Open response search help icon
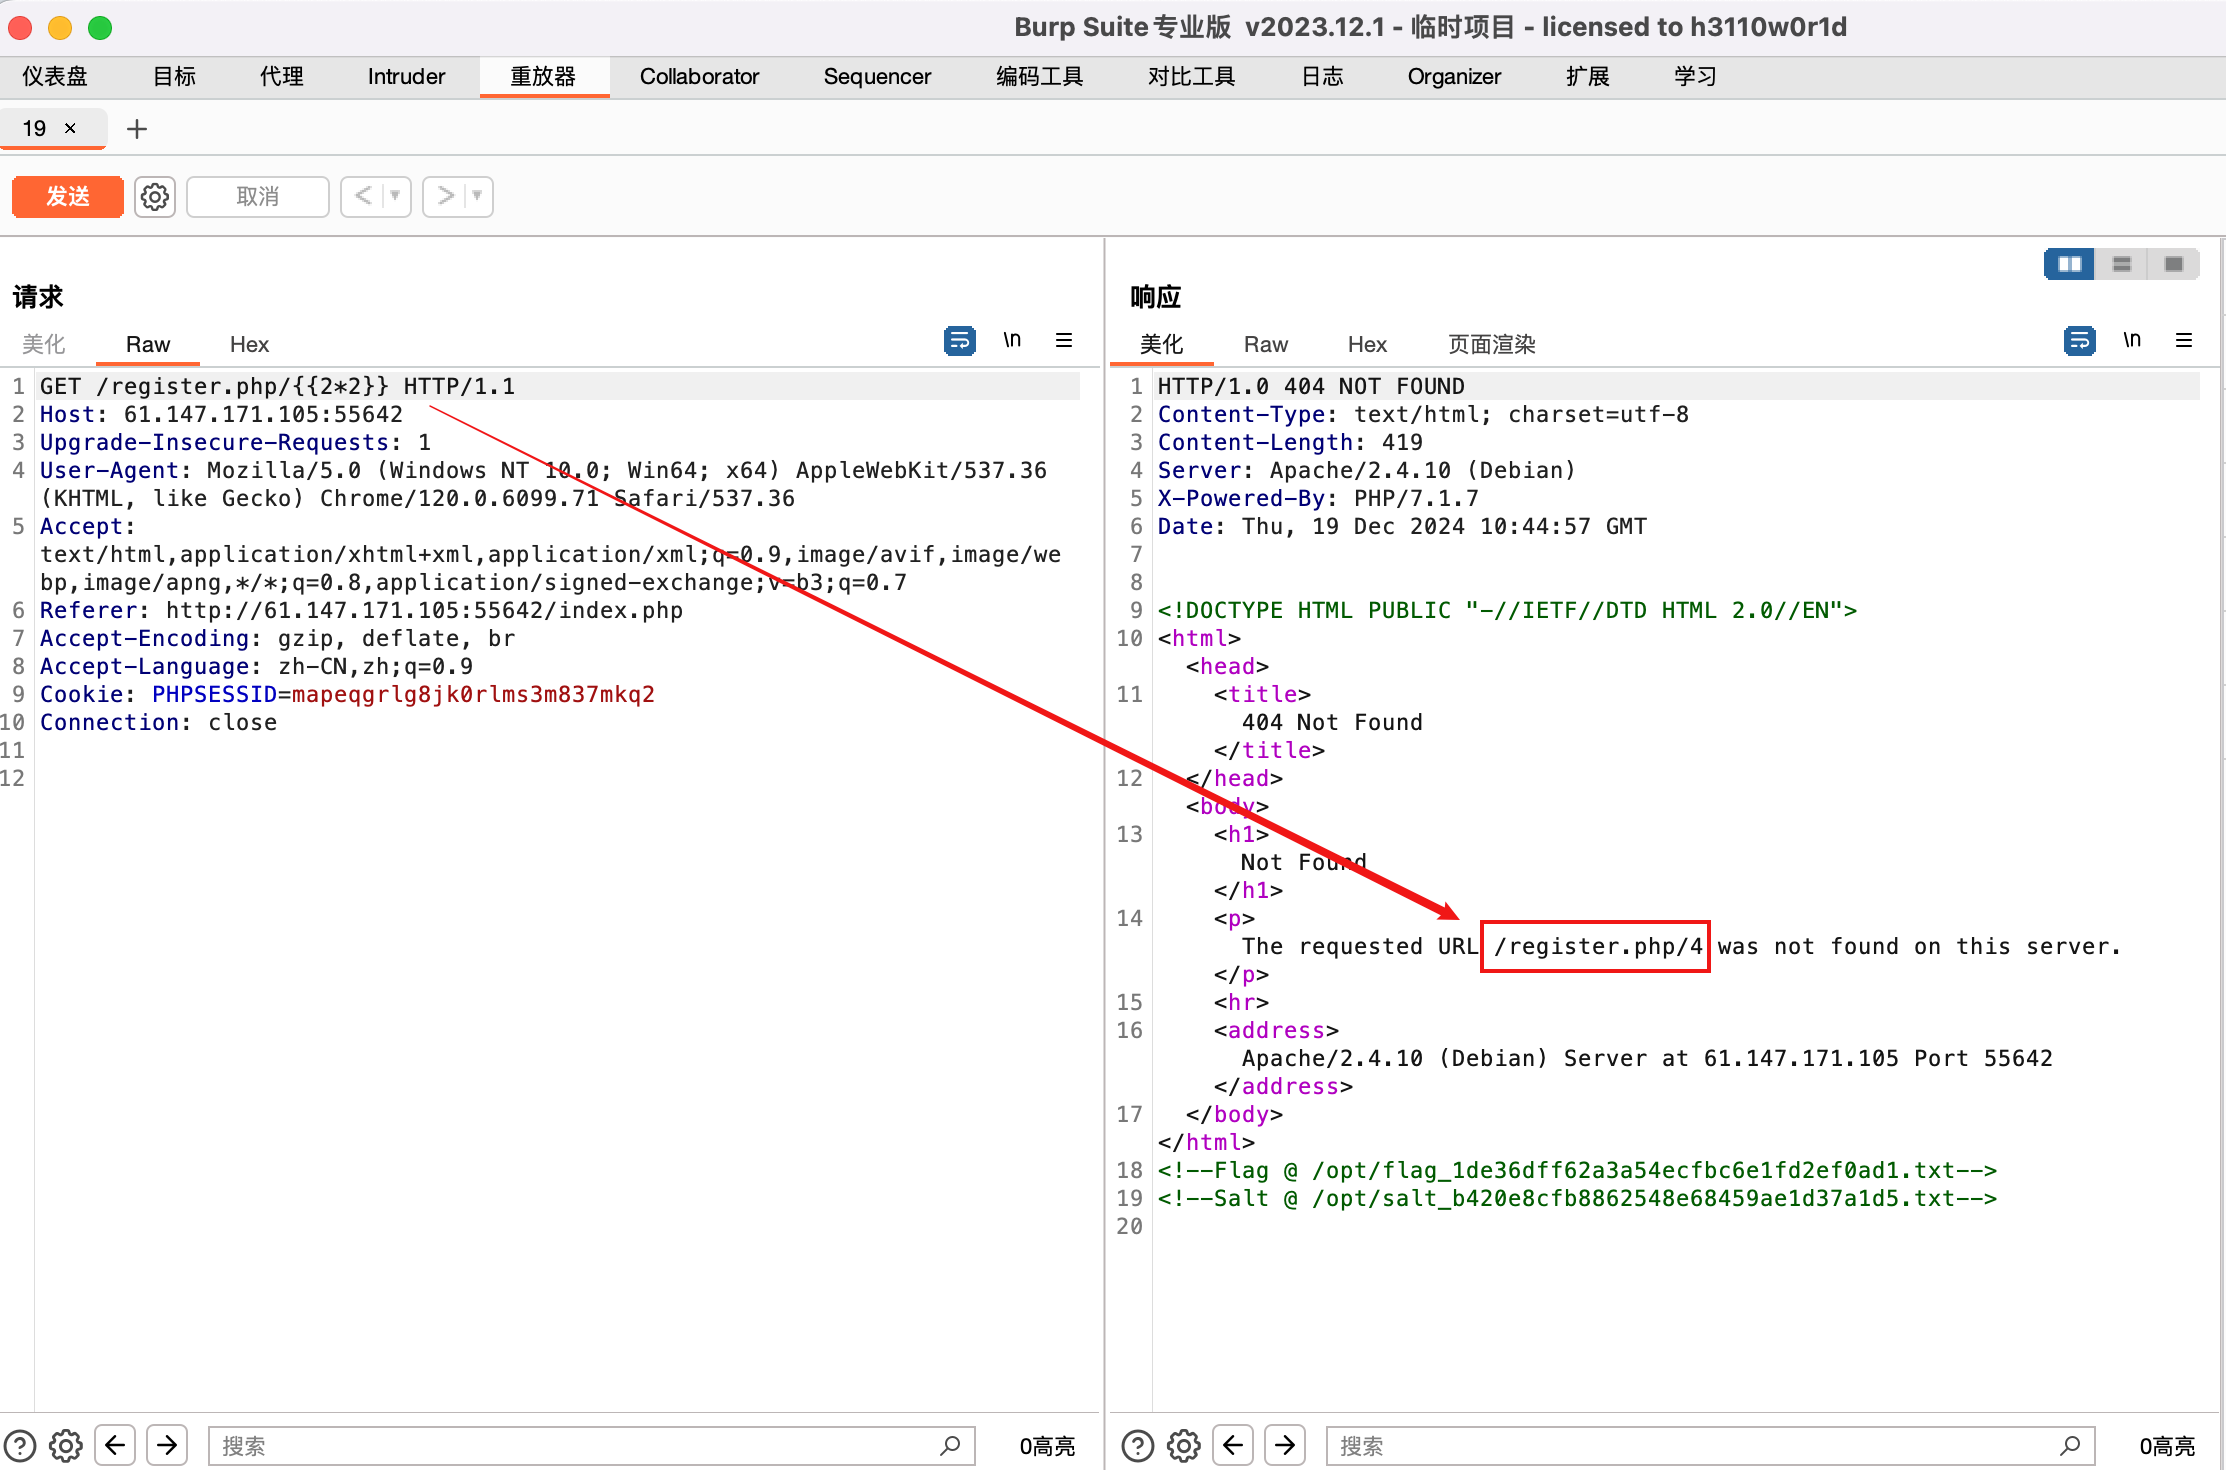The width and height of the screenshot is (2226, 1470). [x=1138, y=1445]
